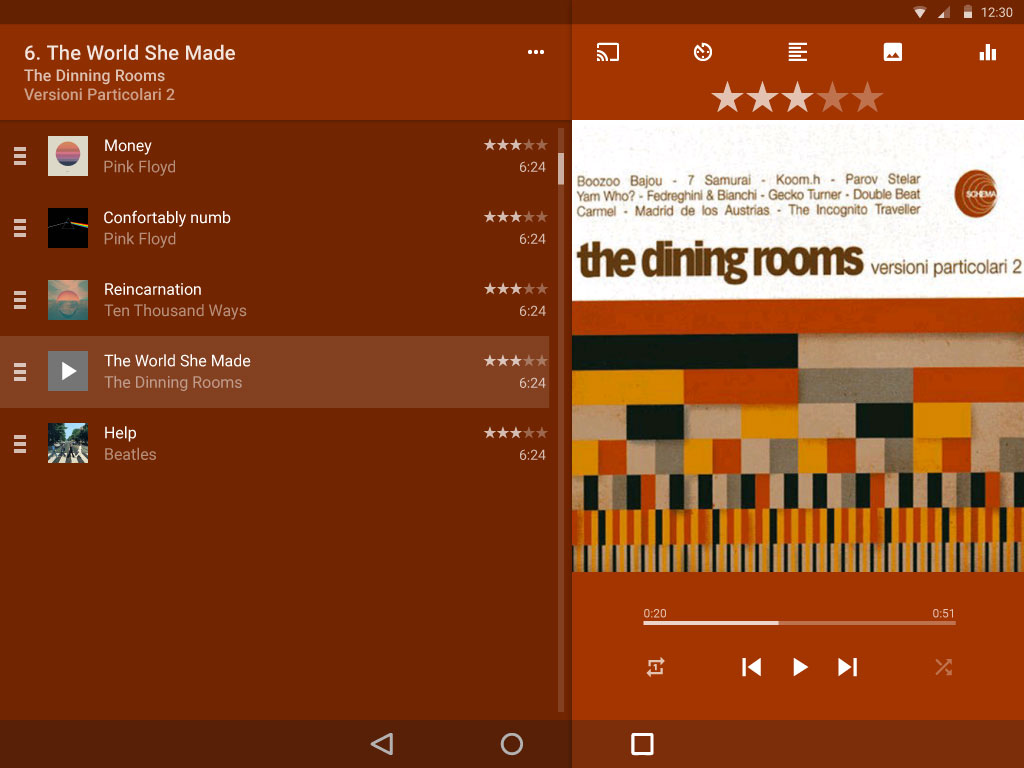The image size is (1024, 768).
Task: Toggle shuffle mode
Action: 943,667
